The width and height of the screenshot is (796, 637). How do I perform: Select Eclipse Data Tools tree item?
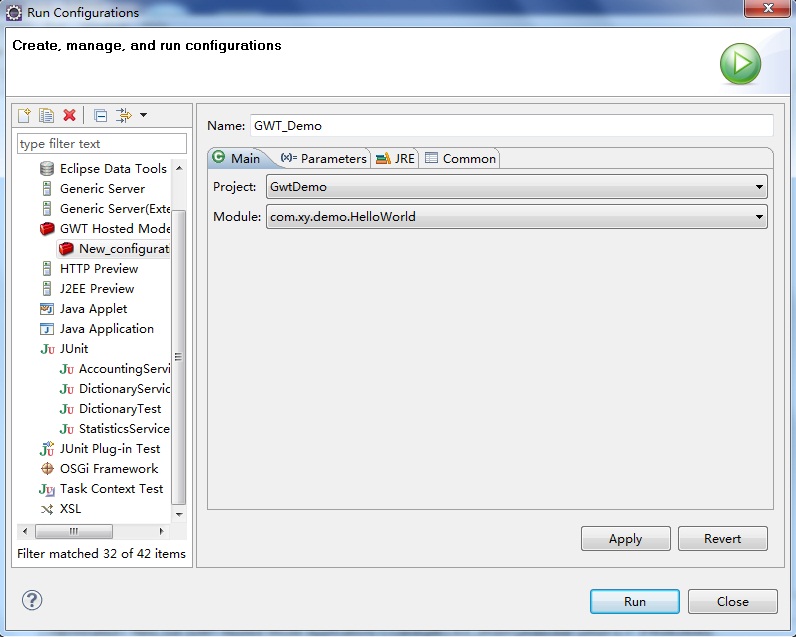pos(113,169)
